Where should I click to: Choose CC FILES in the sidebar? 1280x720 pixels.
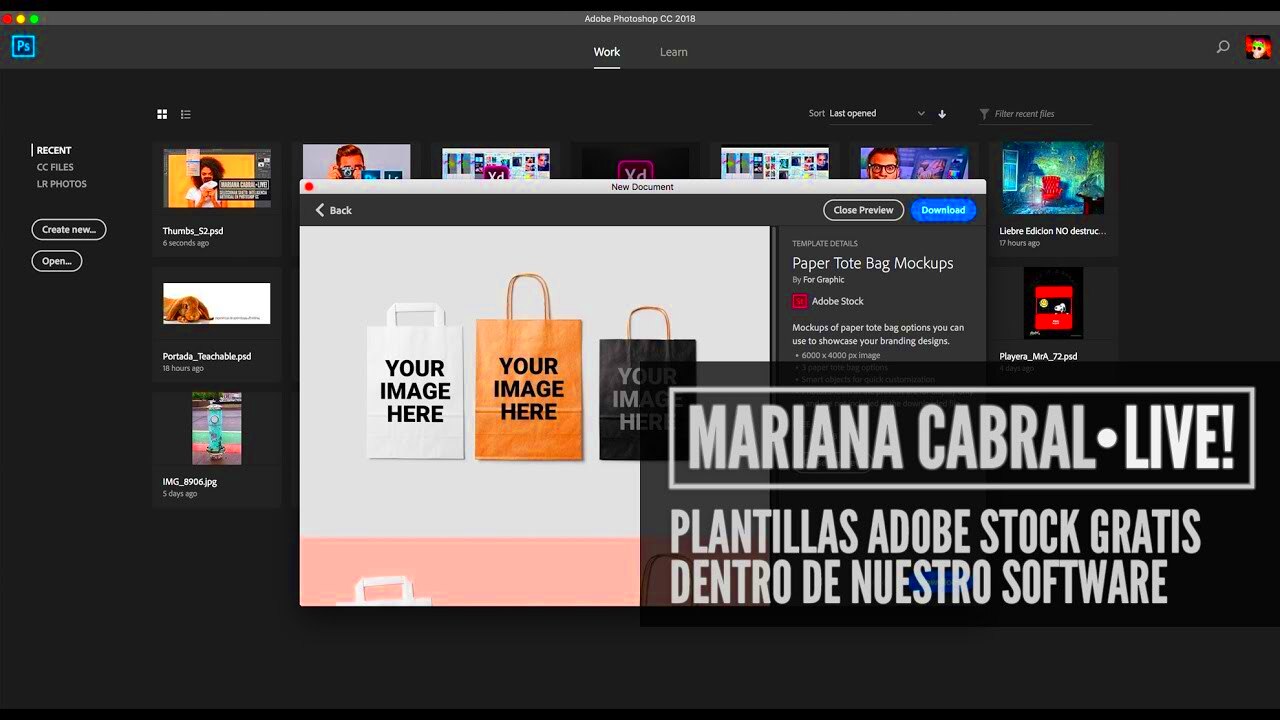(55, 167)
